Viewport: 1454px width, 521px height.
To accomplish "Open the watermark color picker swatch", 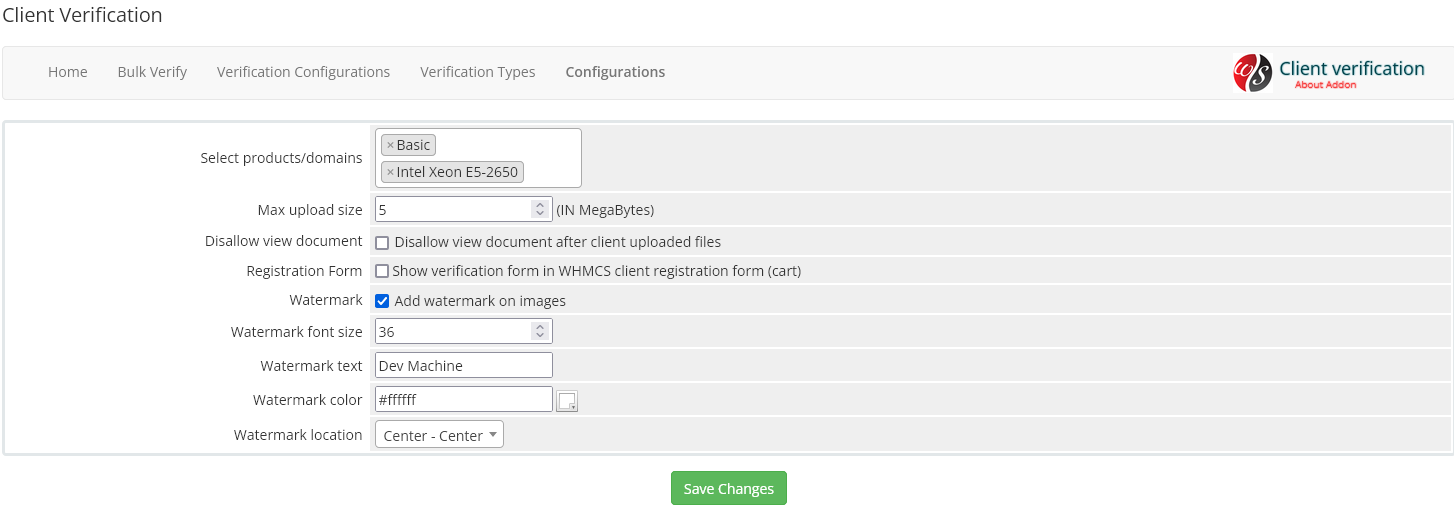I will coord(567,401).
